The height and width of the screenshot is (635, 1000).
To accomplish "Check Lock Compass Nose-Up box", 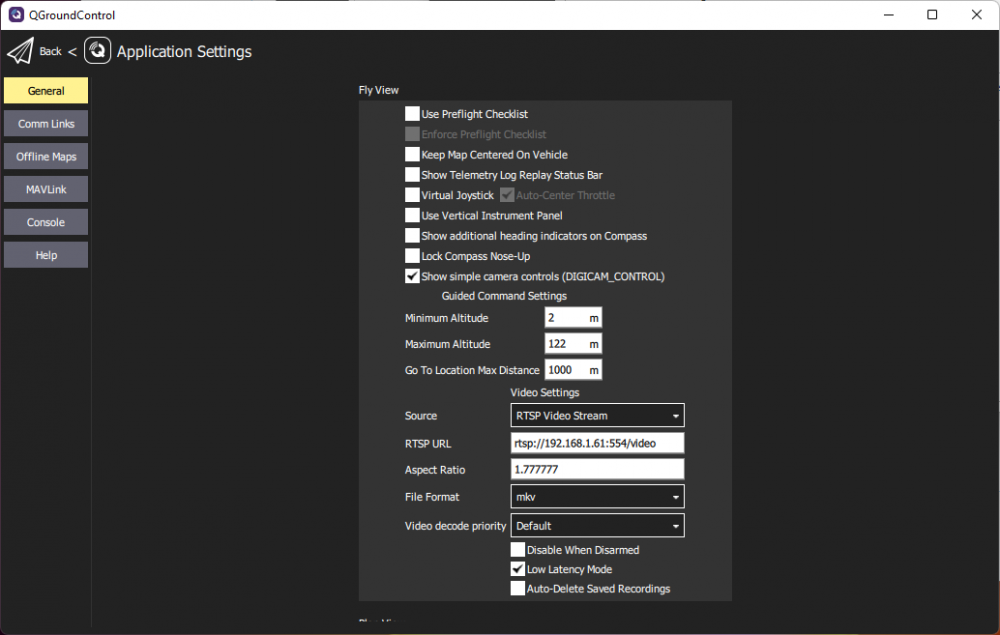I will coord(412,257).
